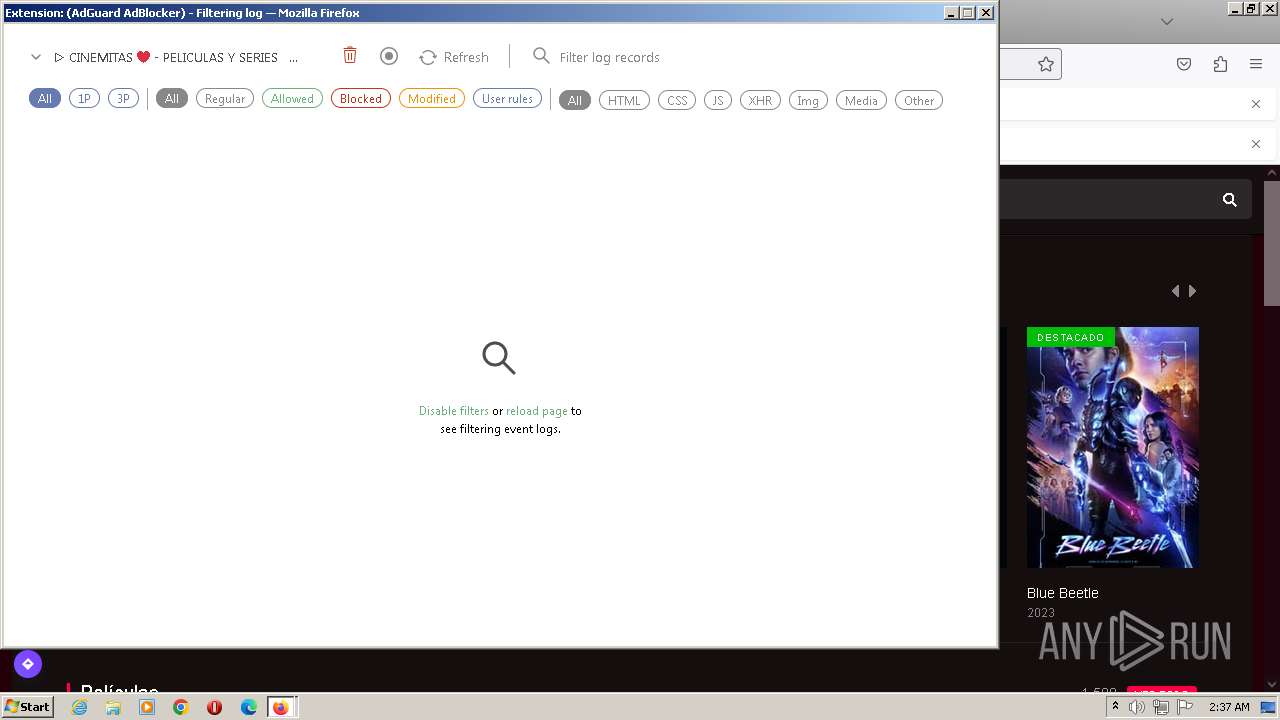The image size is (1280, 720).
Task: Open the Blue Beetle title link
Action: pyautogui.click(x=1062, y=593)
